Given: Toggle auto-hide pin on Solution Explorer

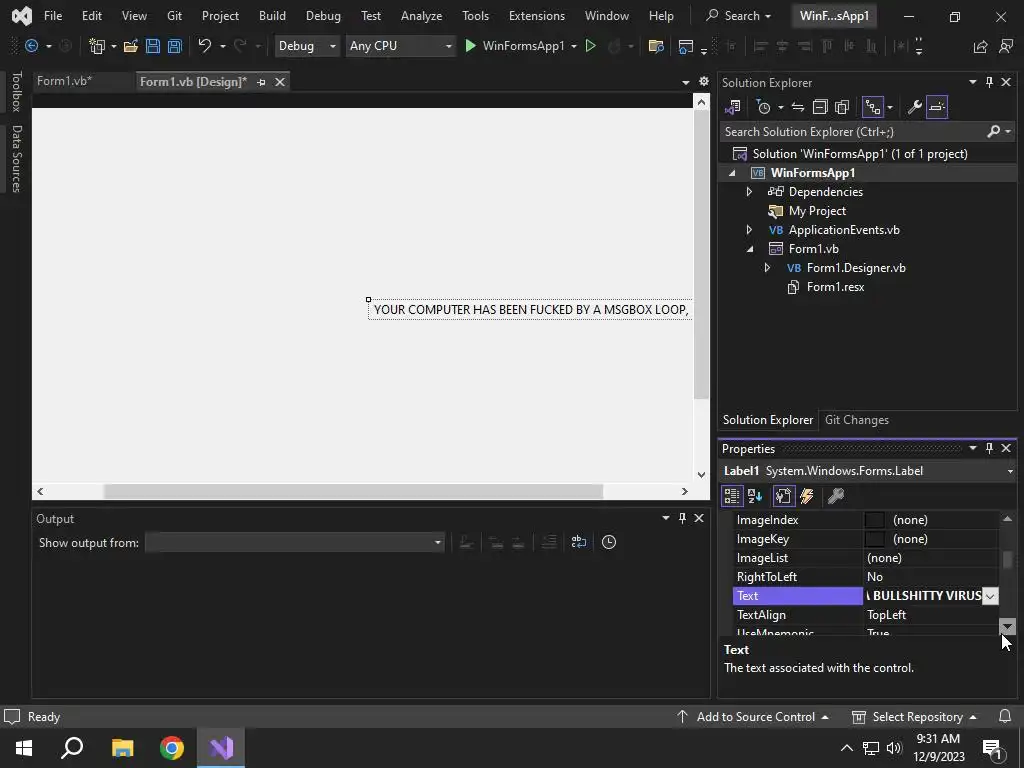Looking at the screenshot, I should [989, 82].
